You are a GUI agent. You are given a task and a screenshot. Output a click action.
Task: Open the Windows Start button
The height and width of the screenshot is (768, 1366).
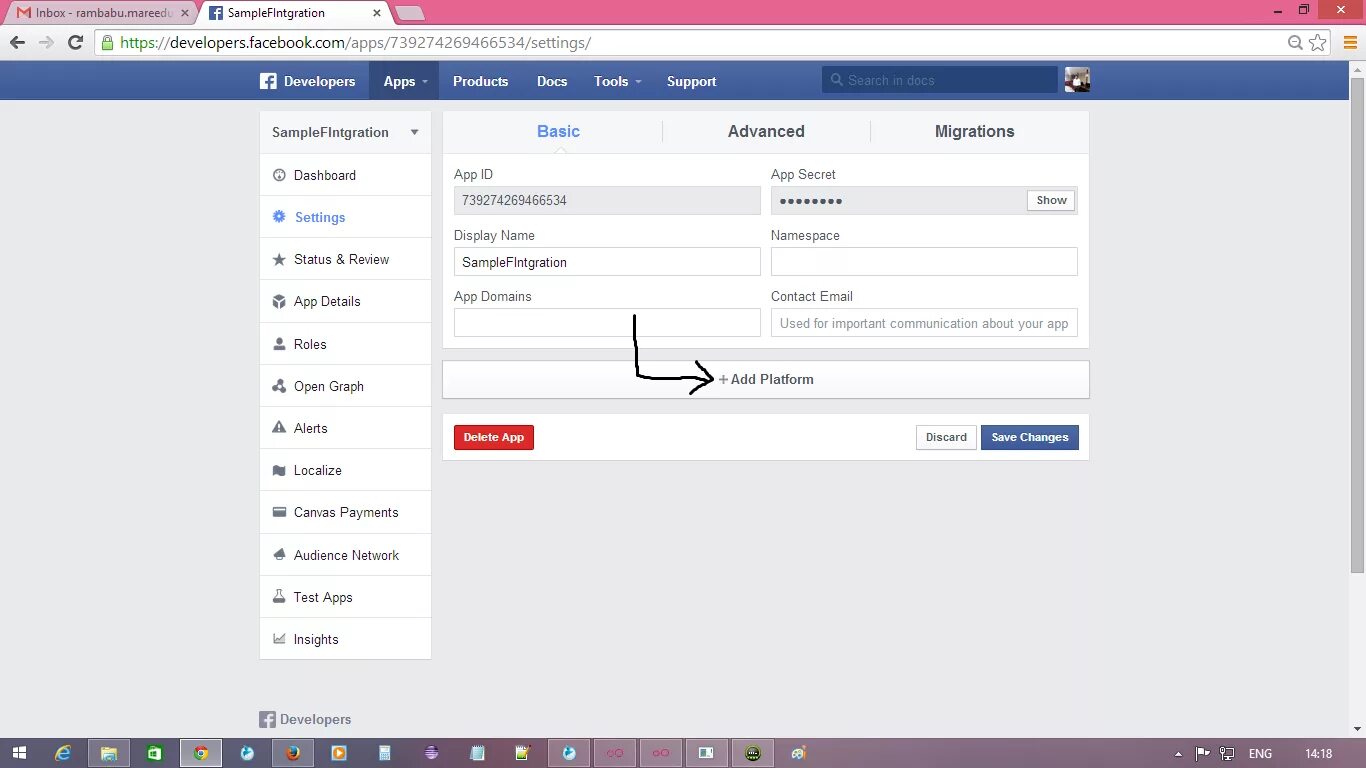tap(19, 753)
